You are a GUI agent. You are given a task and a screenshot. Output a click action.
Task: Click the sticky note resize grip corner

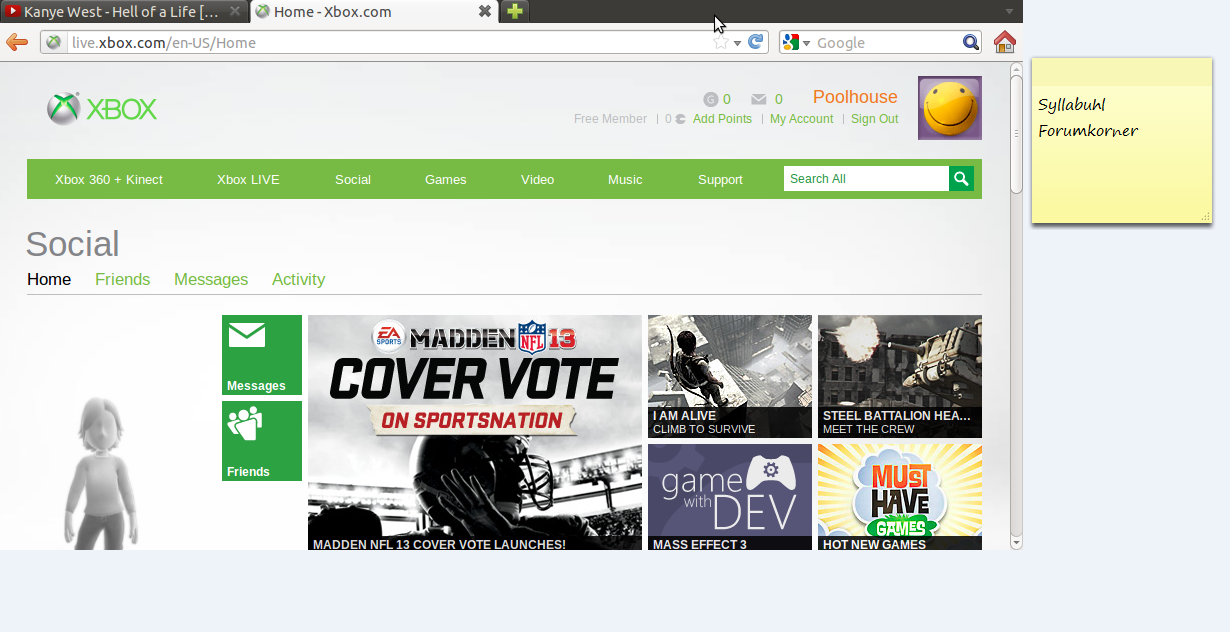[x=1205, y=216]
